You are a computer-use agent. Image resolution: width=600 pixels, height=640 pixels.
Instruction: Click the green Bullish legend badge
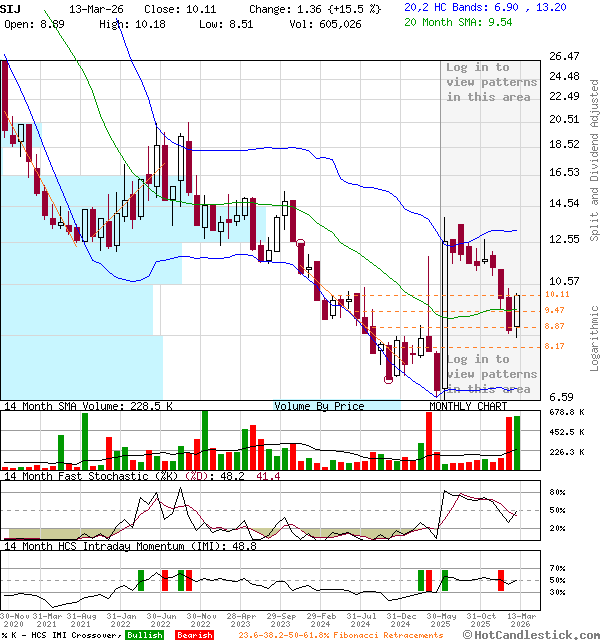[144, 634]
